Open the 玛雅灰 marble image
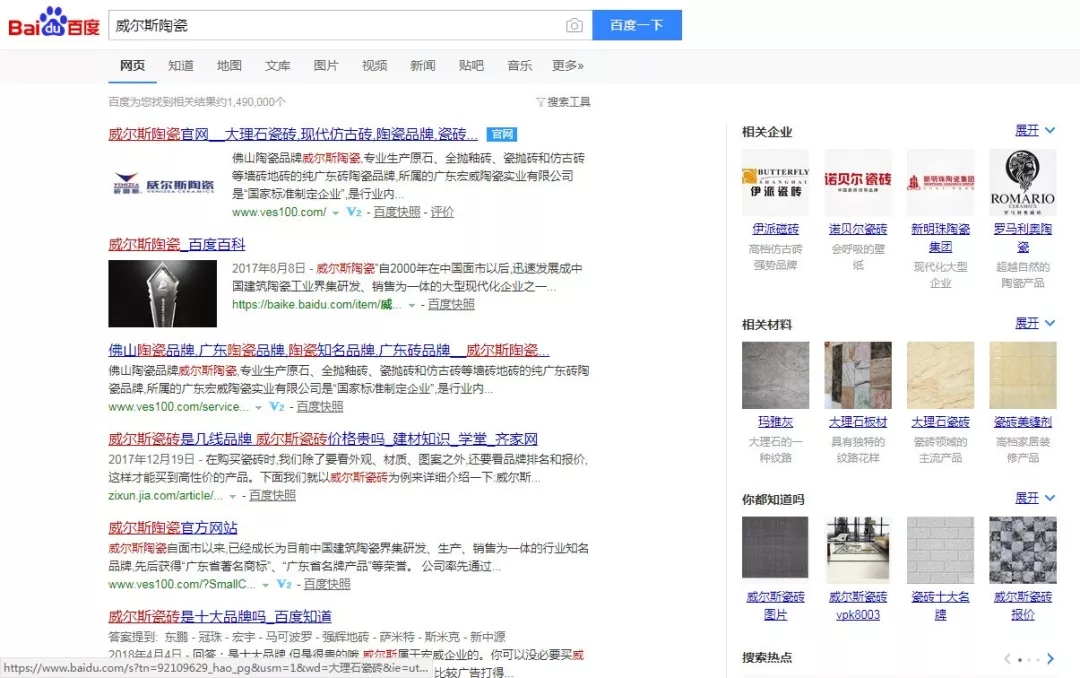The width and height of the screenshot is (1080, 678). (776, 376)
